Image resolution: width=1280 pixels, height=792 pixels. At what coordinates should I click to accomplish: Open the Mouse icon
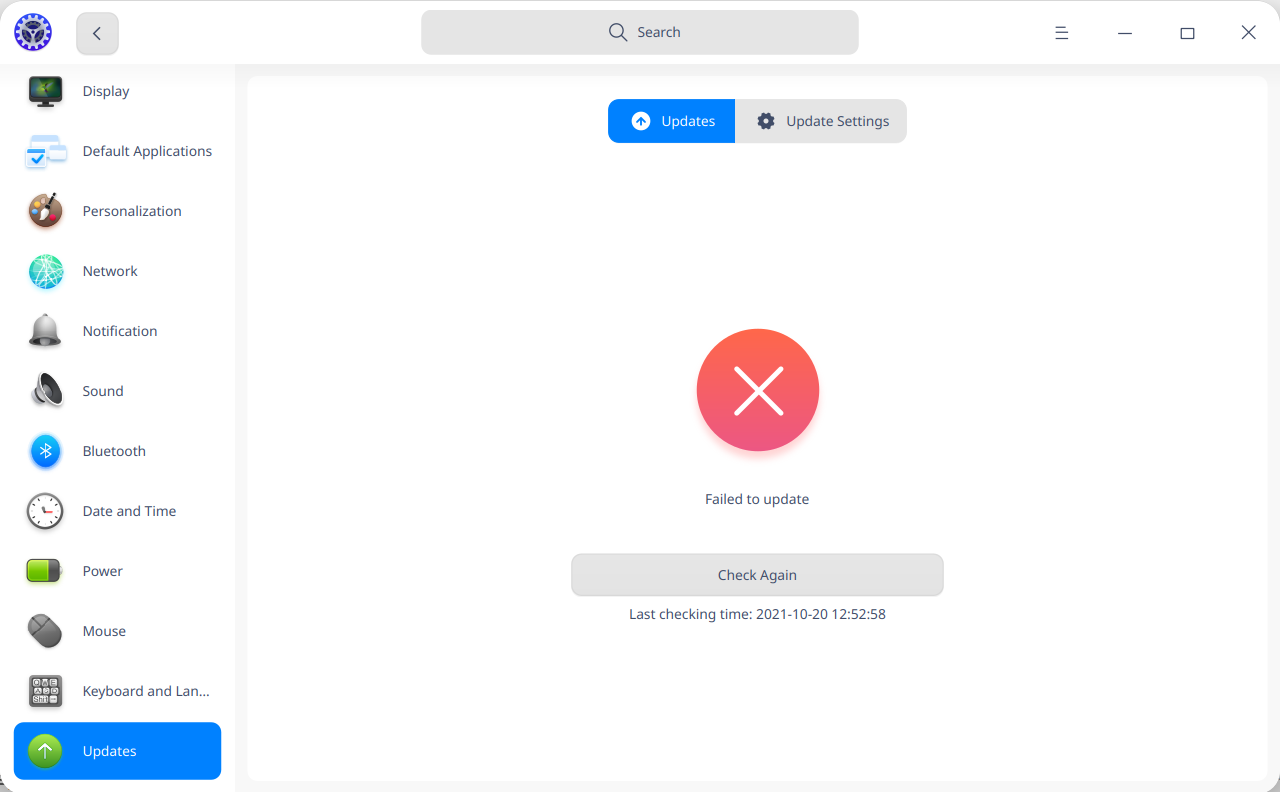(45, 631)
